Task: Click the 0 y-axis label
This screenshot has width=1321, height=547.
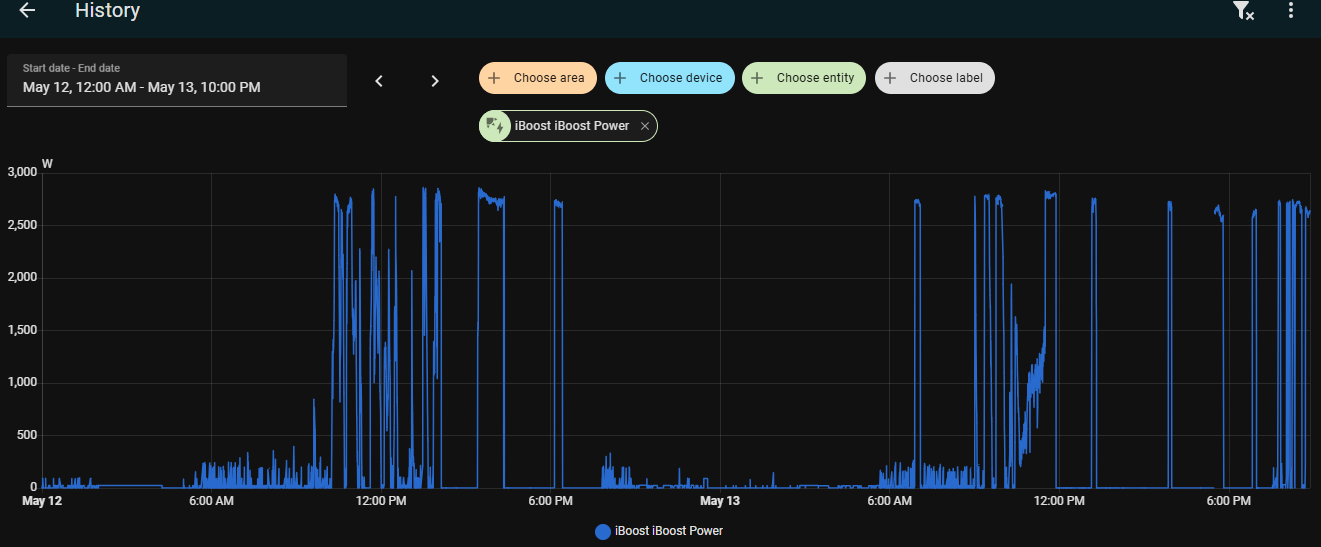Action: pyautogui.click(x=33, y=487)
